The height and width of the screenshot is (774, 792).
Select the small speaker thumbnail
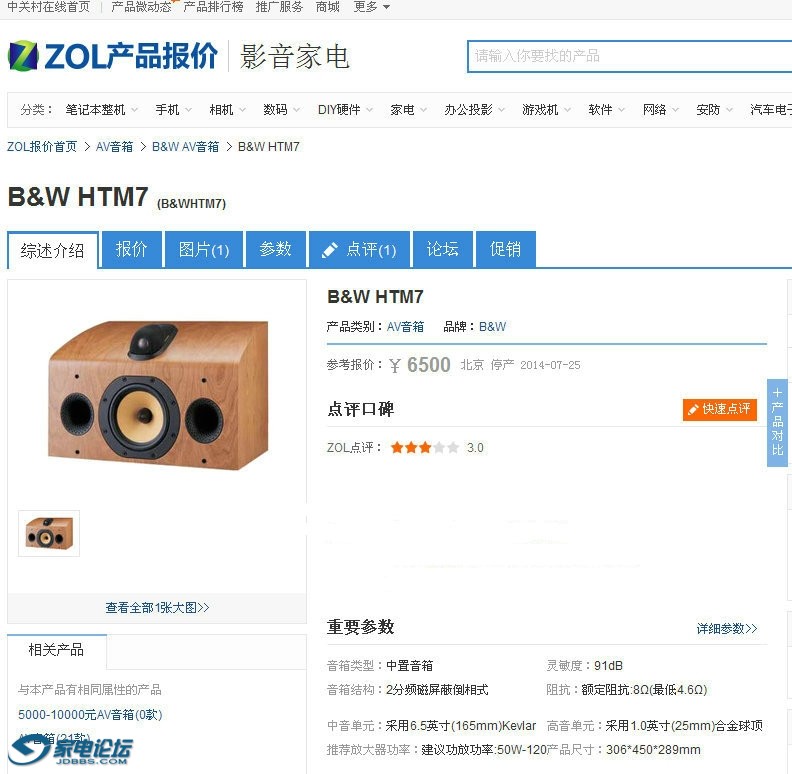click(49, 534)
